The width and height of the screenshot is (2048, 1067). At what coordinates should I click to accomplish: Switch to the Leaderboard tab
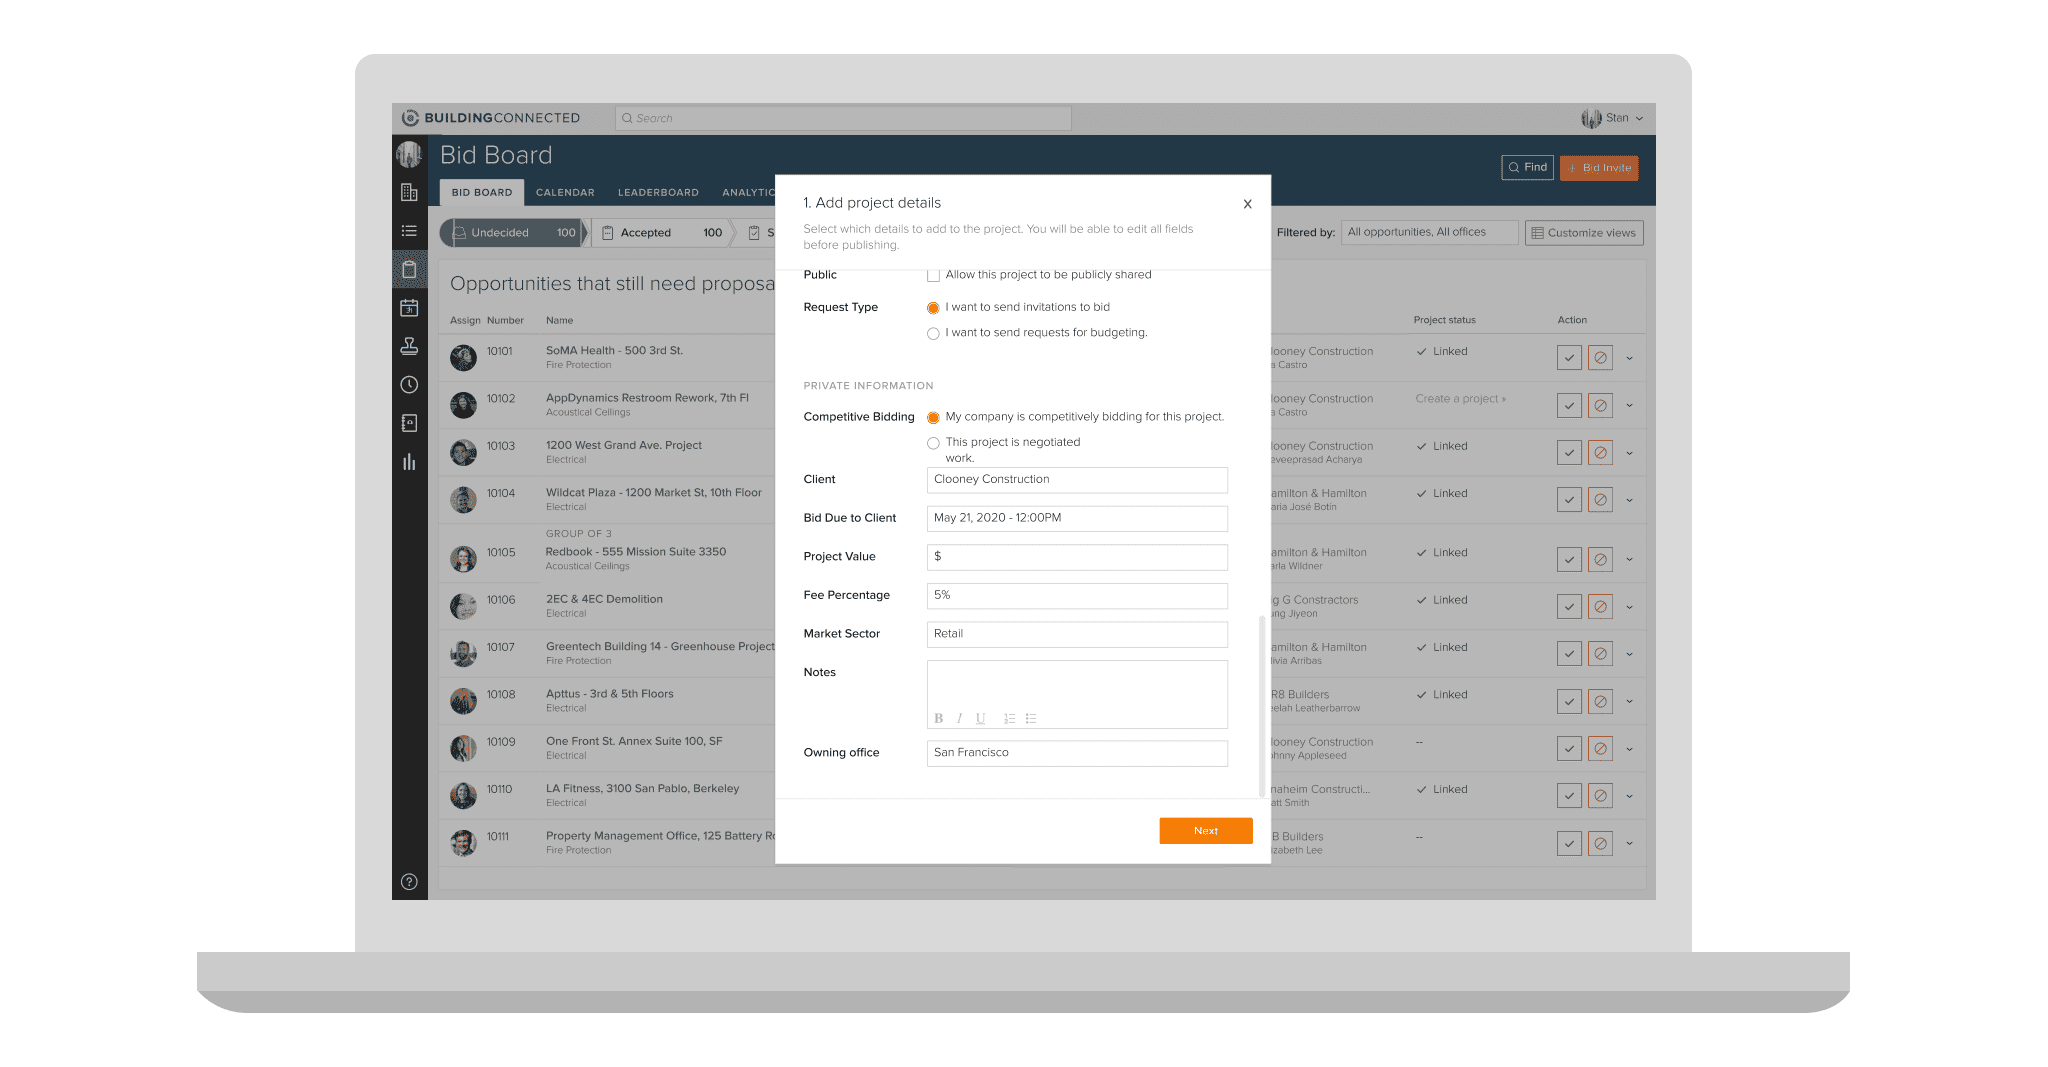point(658,192)
